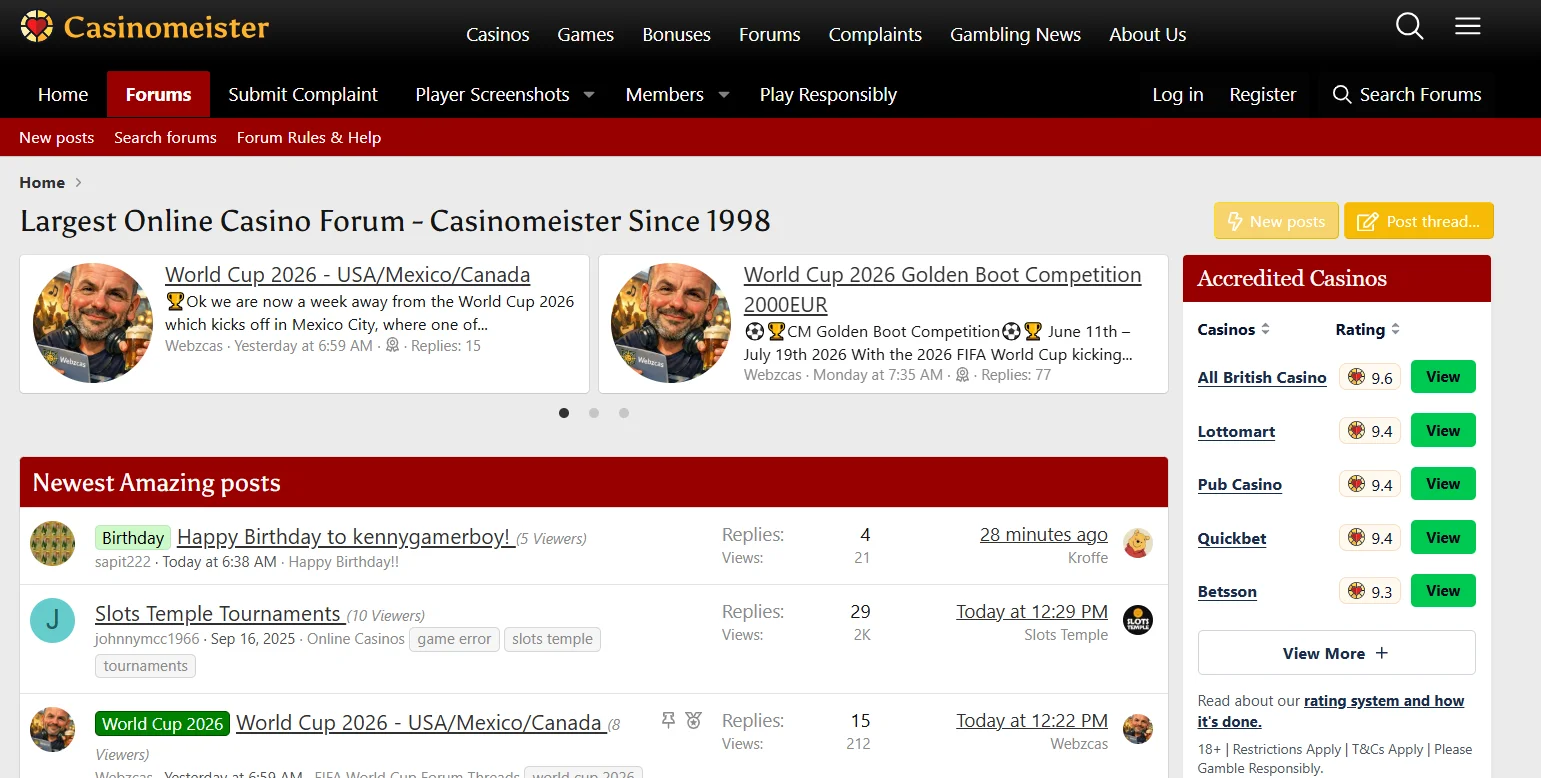The width and height of the screenshot is (1541, 778).
Task: Click Register link
Action: click(x=1262, y=94)
